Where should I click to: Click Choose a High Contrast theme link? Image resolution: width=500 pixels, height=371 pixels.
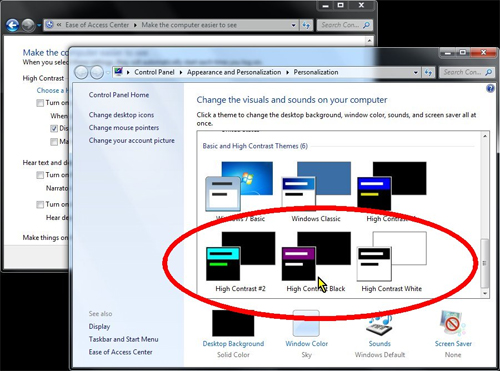[53, 90]
